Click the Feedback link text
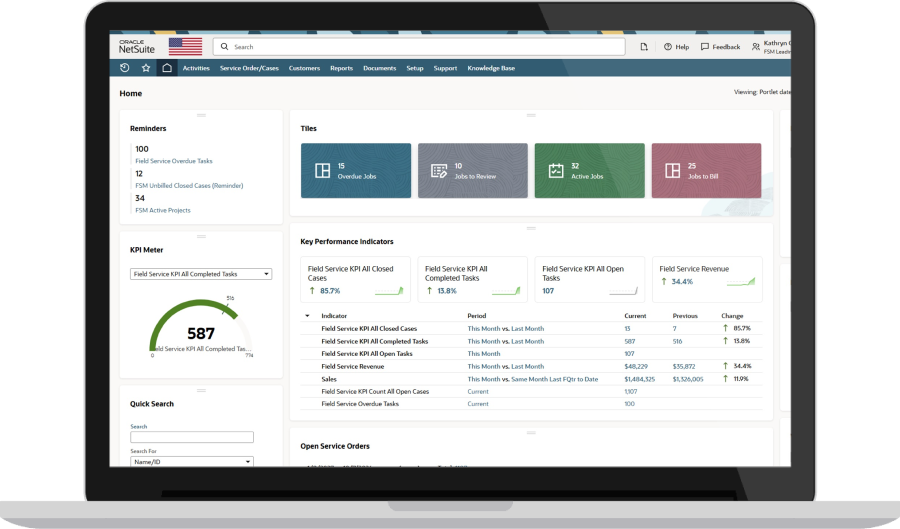This screenshot has height=529, width=900. click(726, 47)
